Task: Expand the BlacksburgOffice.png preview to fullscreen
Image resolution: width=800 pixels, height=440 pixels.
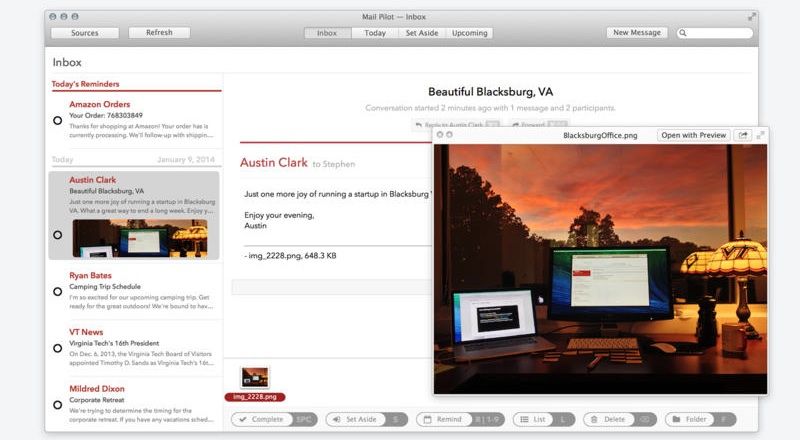Action: pos(760,135)
